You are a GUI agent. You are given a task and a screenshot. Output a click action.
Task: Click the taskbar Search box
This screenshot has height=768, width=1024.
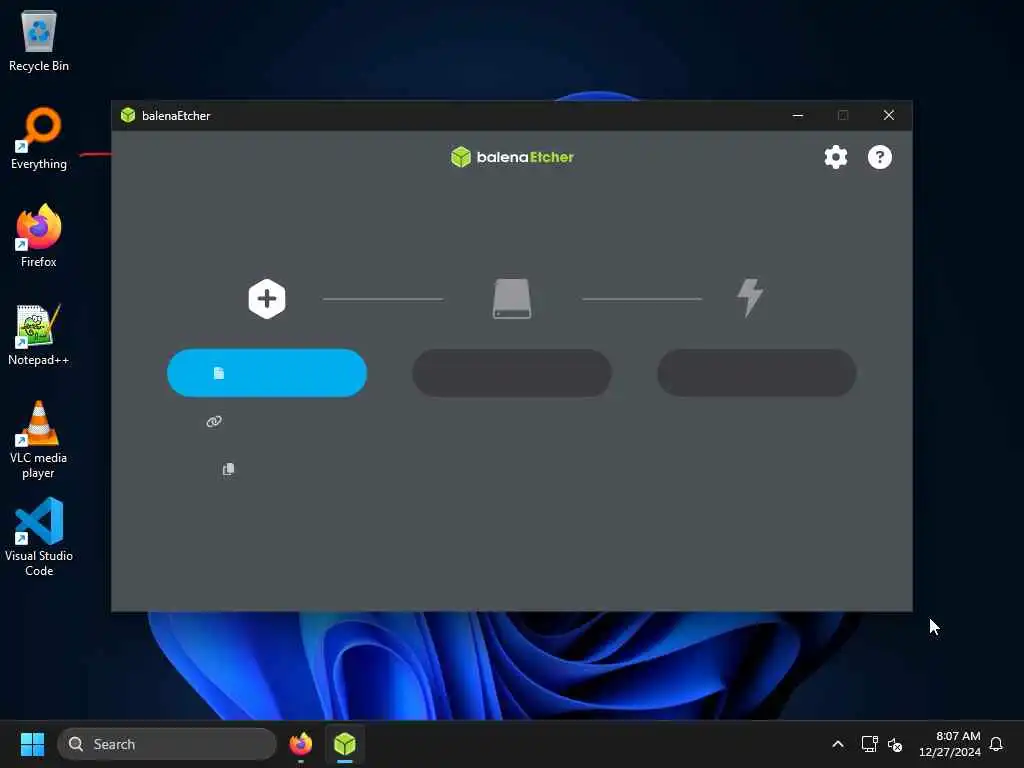pyautogui.click(x=167, y=744)
